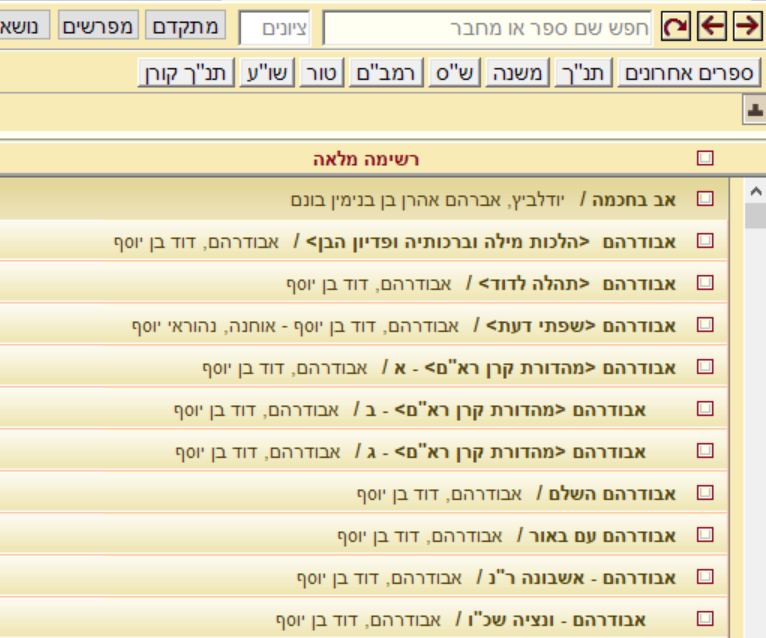Viewport: 766px width, 638px height.
Task: Check the box for אבודרהם שפתי דעת
Action: pyautogui.click(x=705, y=324)
